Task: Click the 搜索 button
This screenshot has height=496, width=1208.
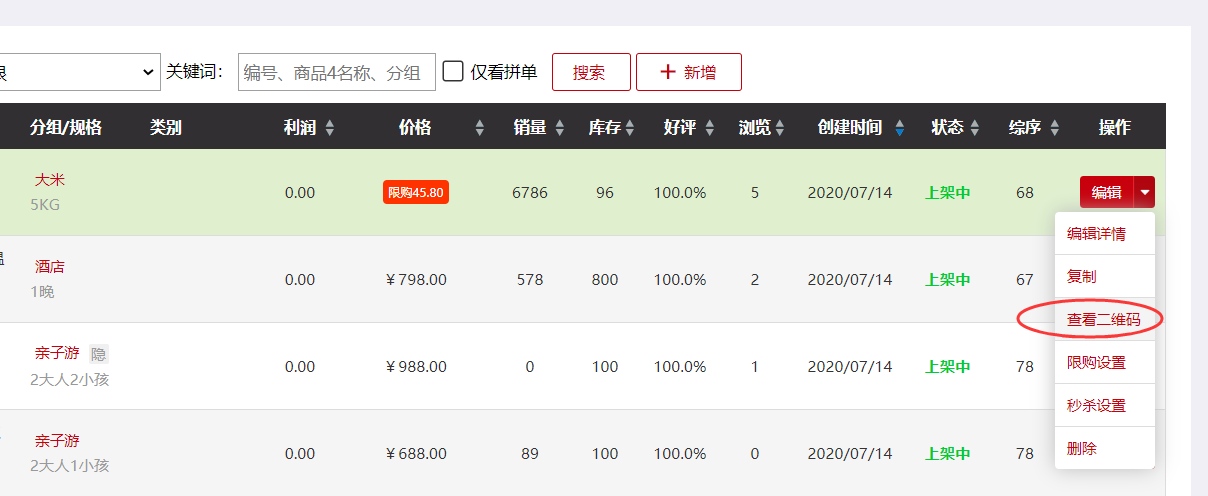Action: pos(591,72)
